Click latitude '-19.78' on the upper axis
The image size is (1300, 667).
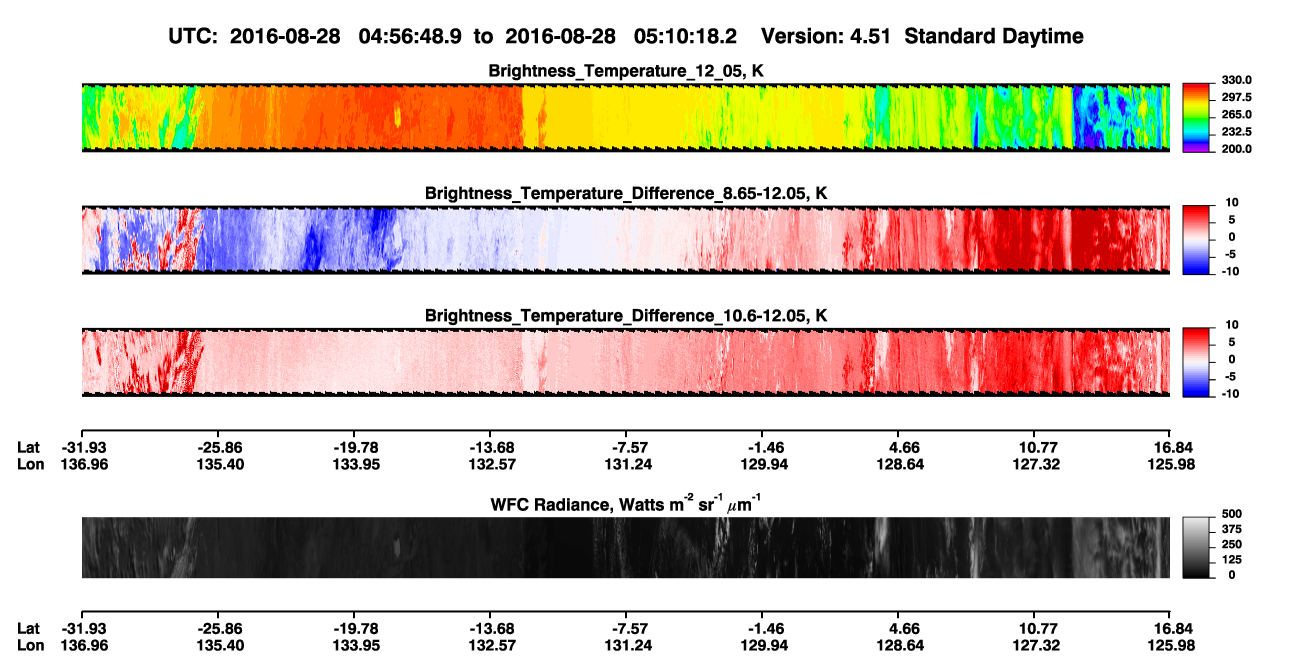pos(355,447)
